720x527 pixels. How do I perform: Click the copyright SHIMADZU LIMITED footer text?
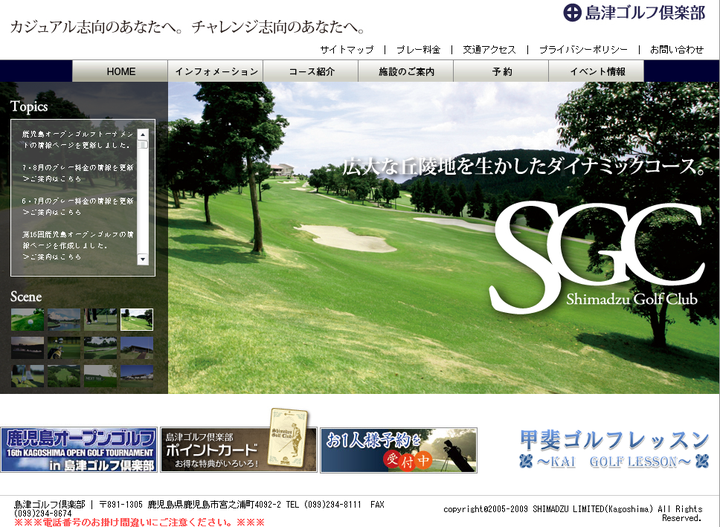click(x=573, y=513)
